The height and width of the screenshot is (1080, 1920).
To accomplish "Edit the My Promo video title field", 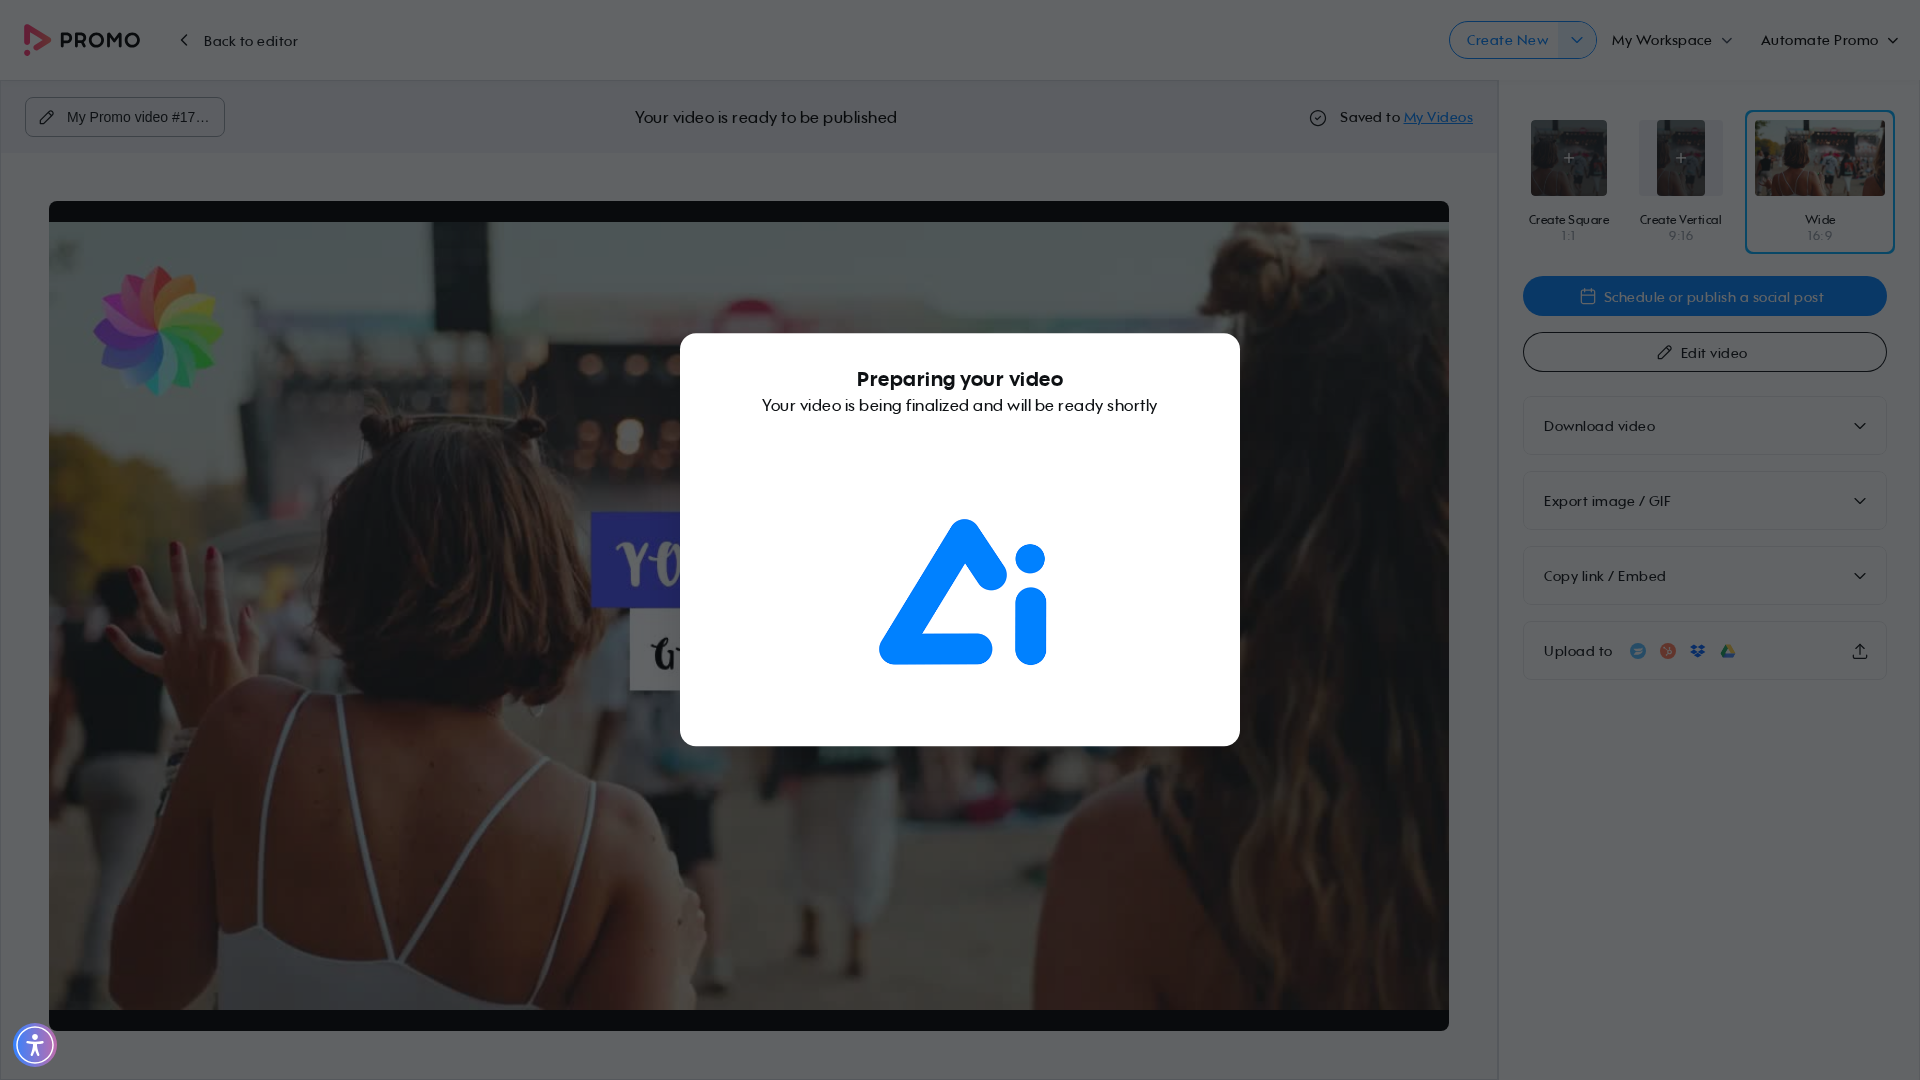I will 125,117.
